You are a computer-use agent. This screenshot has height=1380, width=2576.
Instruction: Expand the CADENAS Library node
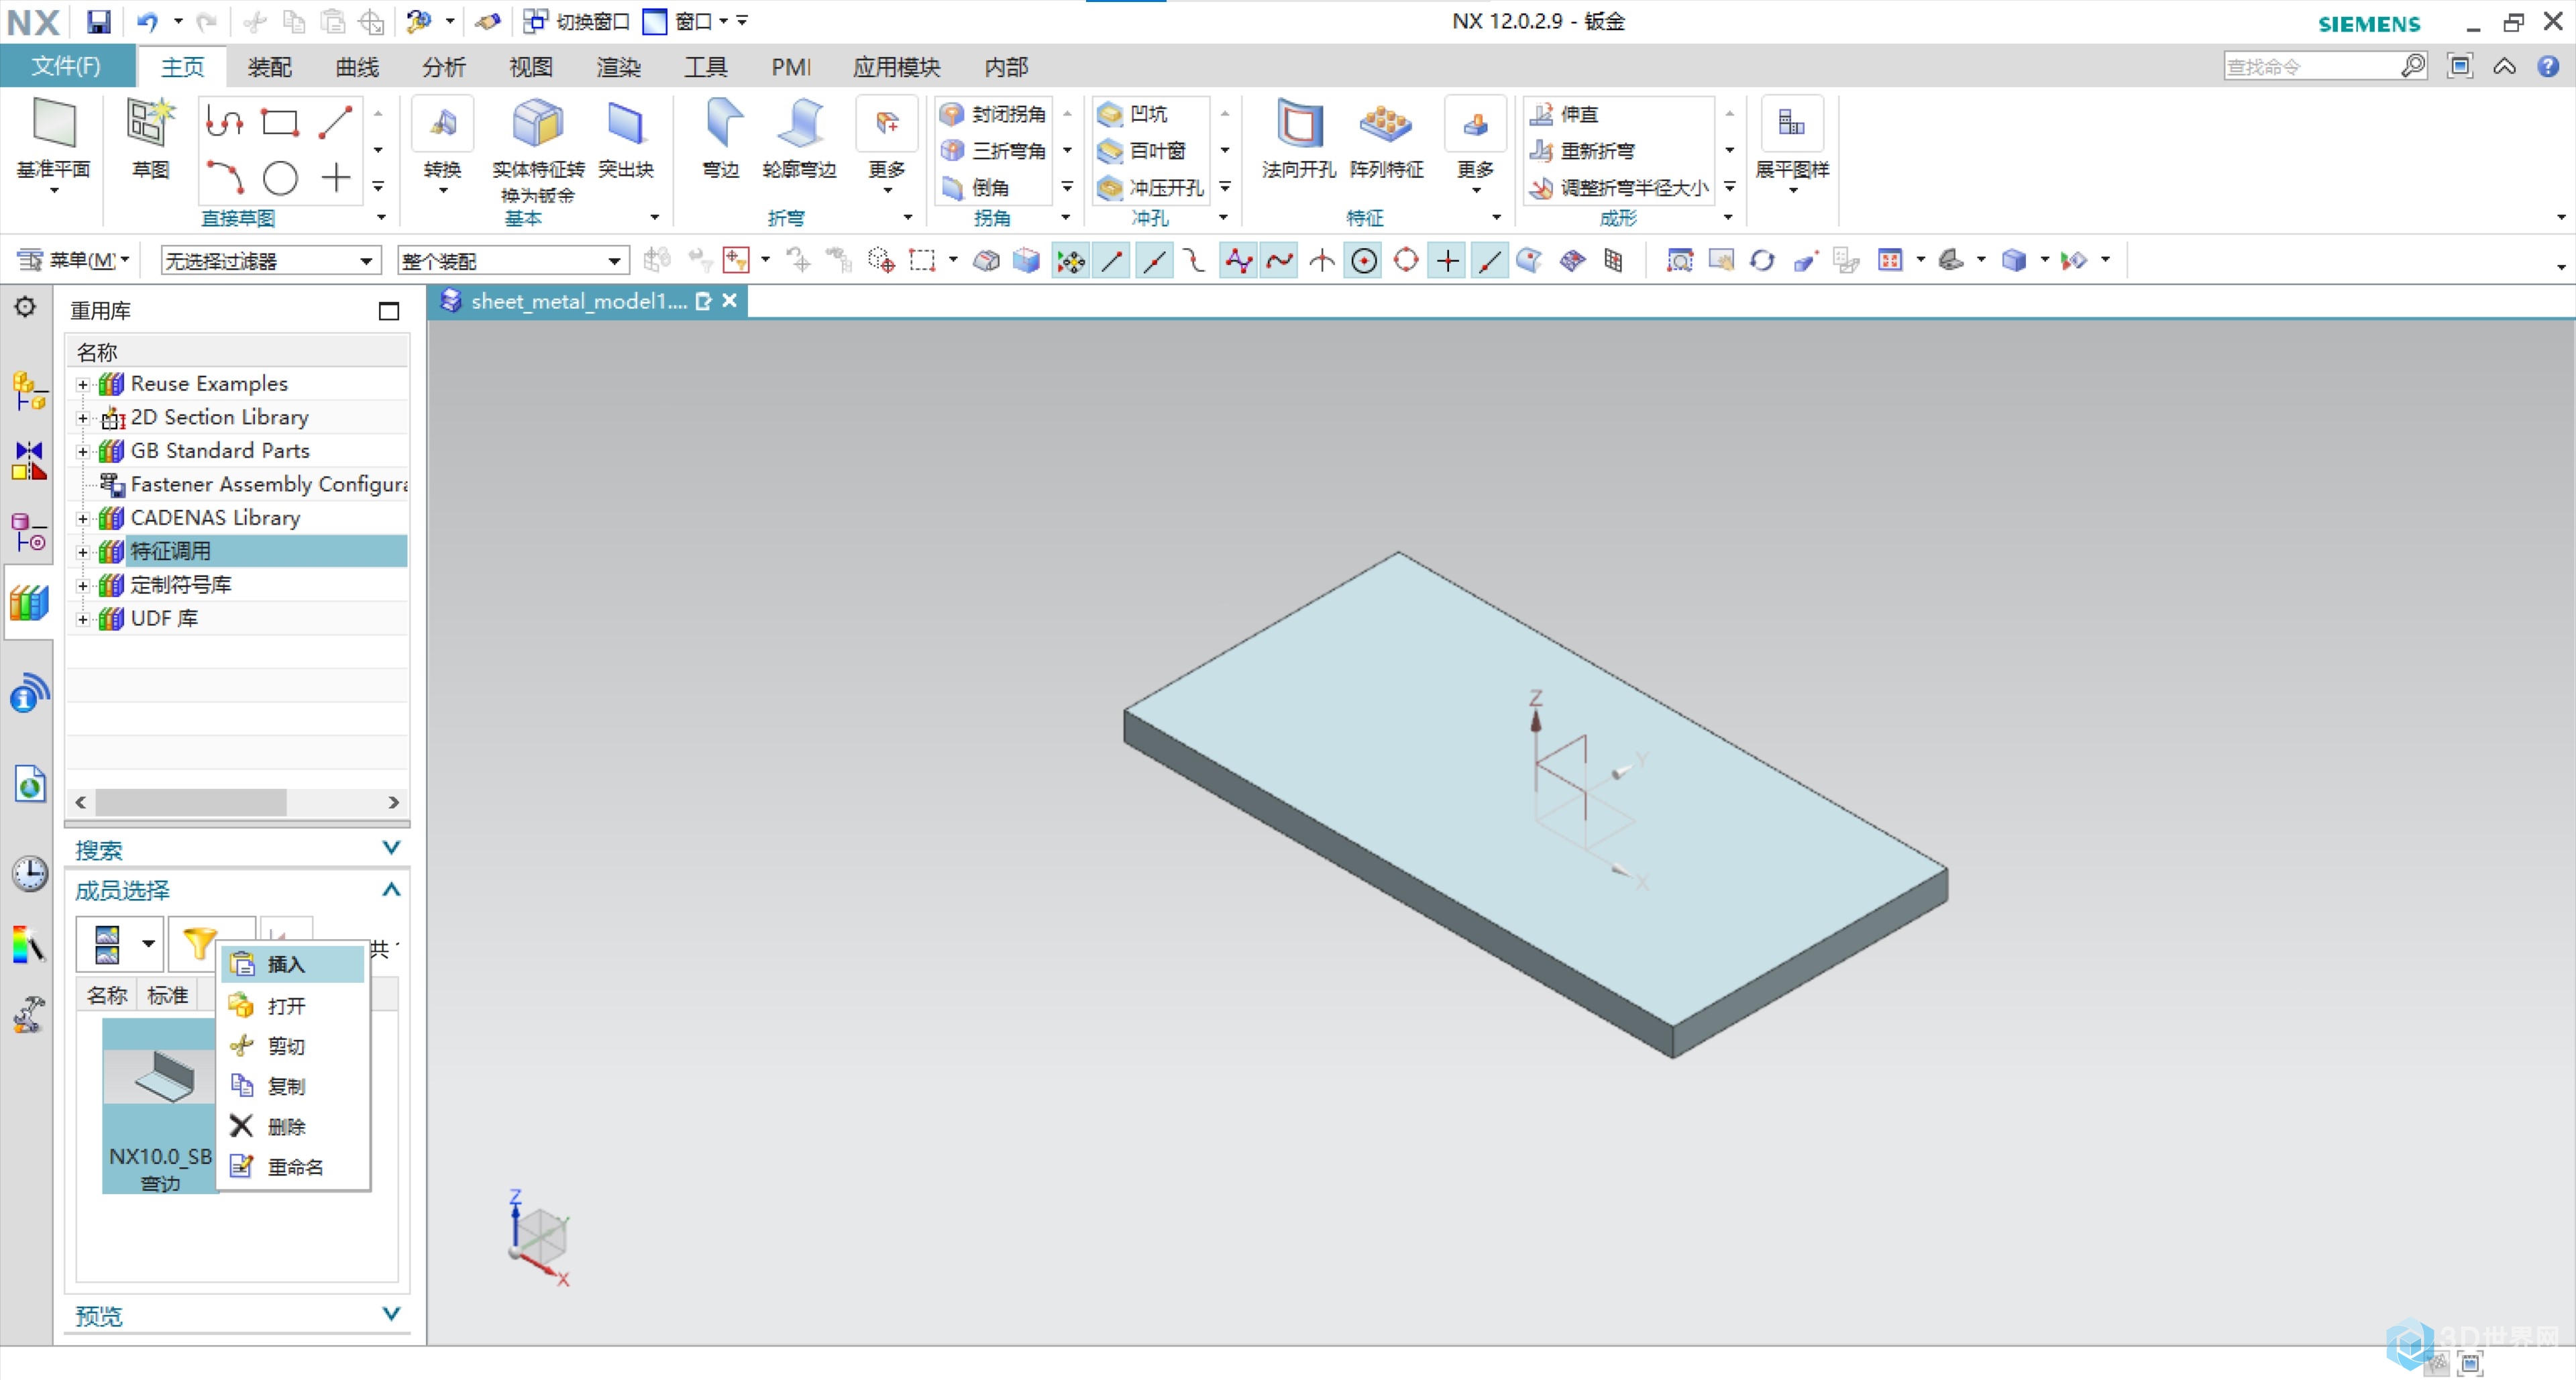pyautogui.click(x=83, y=518)
